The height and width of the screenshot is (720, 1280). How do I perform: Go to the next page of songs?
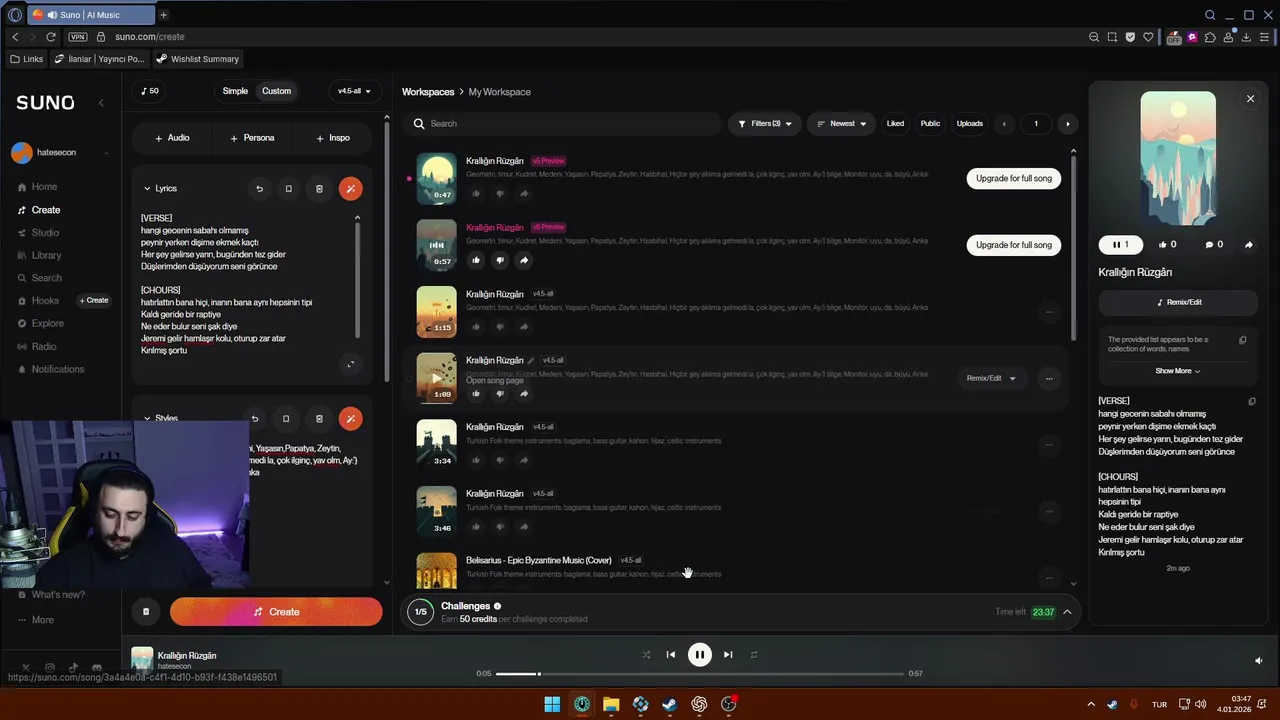point(1067,124)
